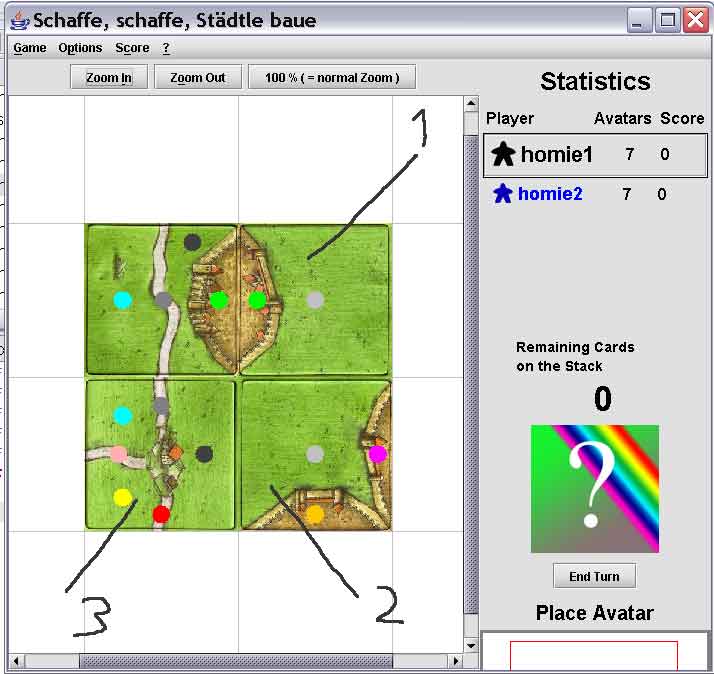Select dark dot beside upper-left city wall
The width and height of the screenshot is (714, 674).
(192, 242)
